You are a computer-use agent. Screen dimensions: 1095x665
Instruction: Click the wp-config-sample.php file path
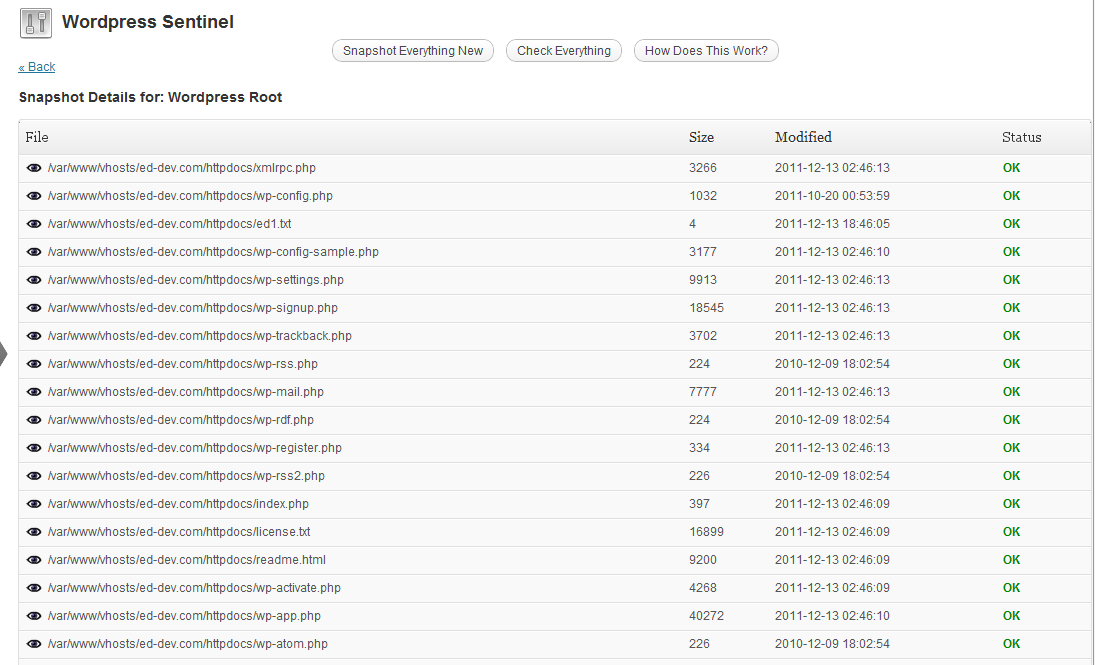click(213, 251)
